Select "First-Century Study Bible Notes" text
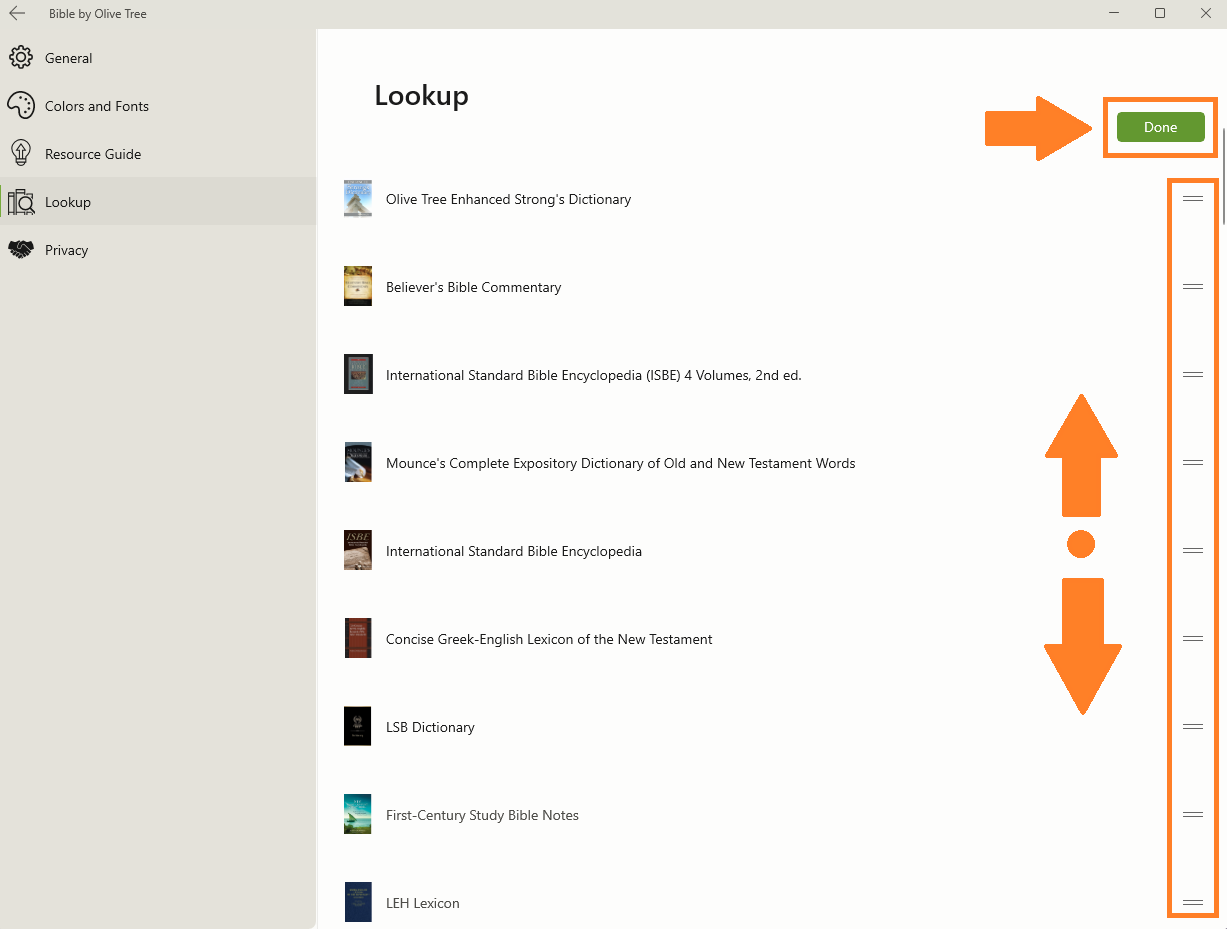1227x929 pixels. [482, 815]
